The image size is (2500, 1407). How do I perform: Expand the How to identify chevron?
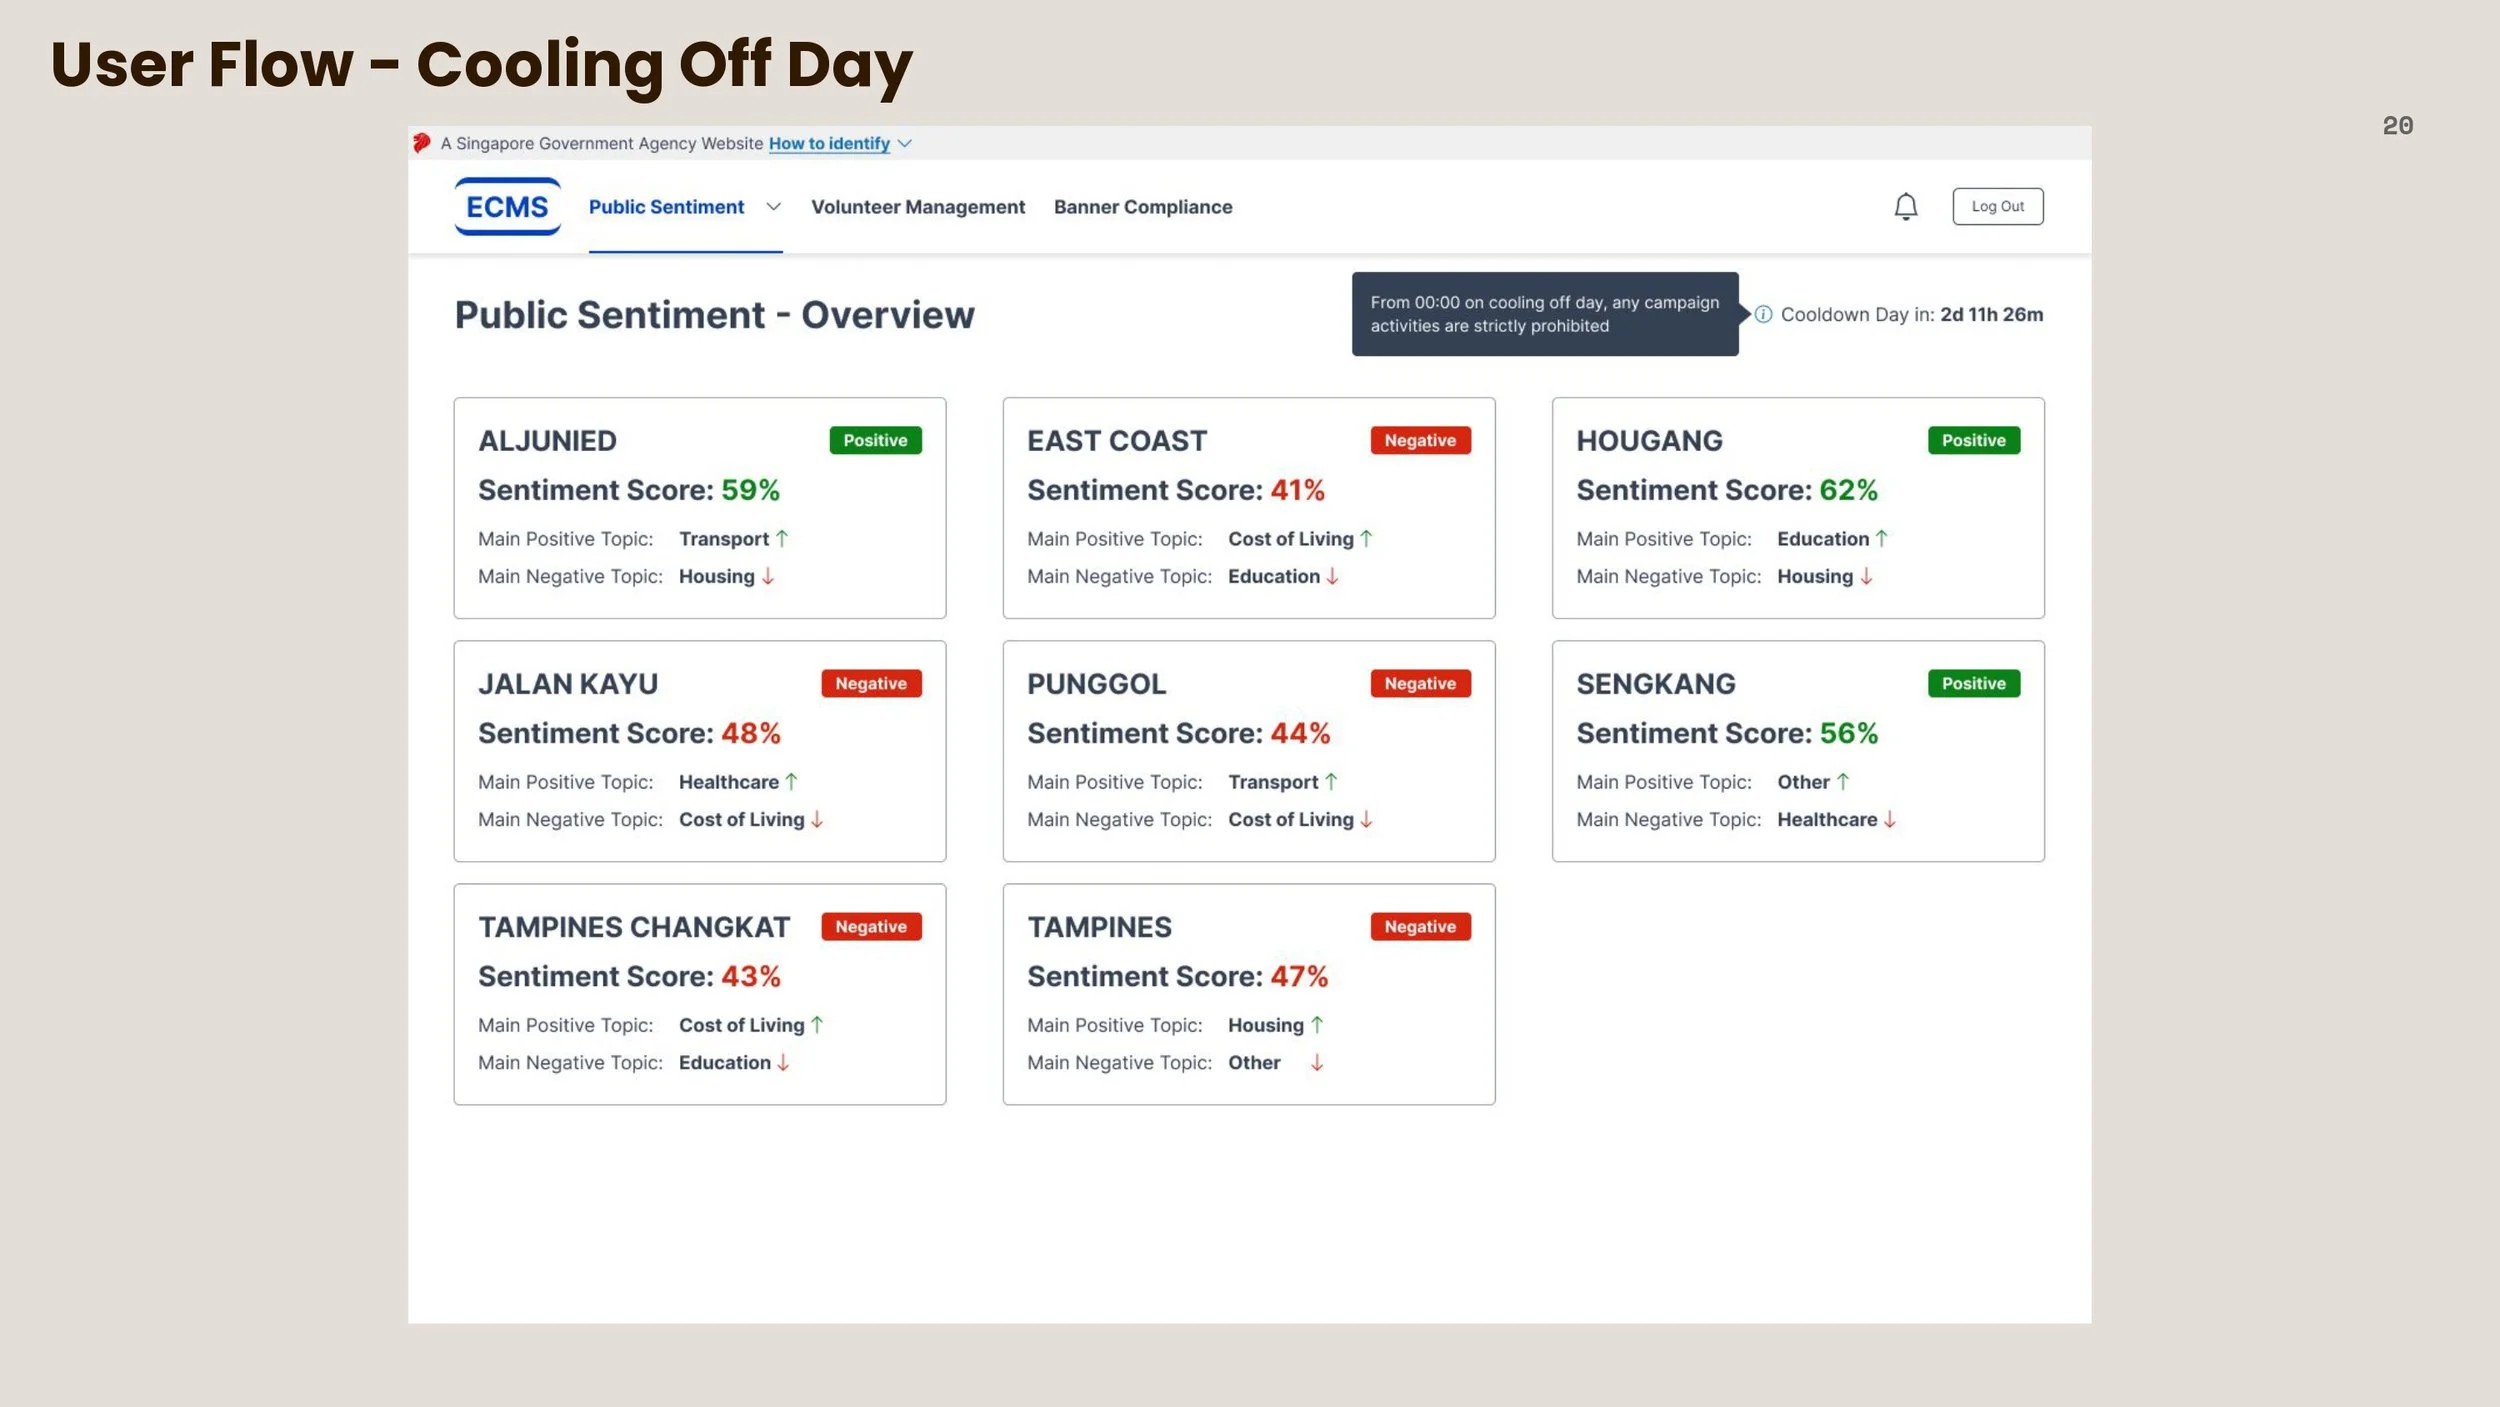(904, 144)
